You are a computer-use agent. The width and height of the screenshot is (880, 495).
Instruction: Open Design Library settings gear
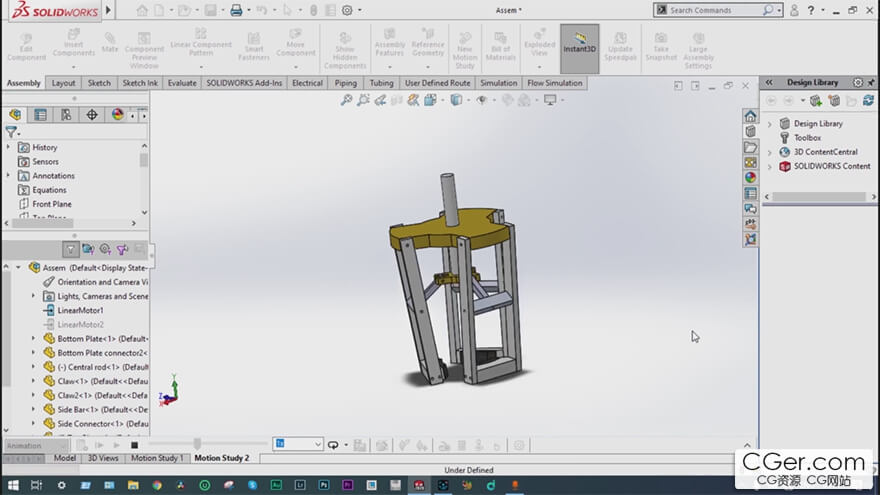858,82
